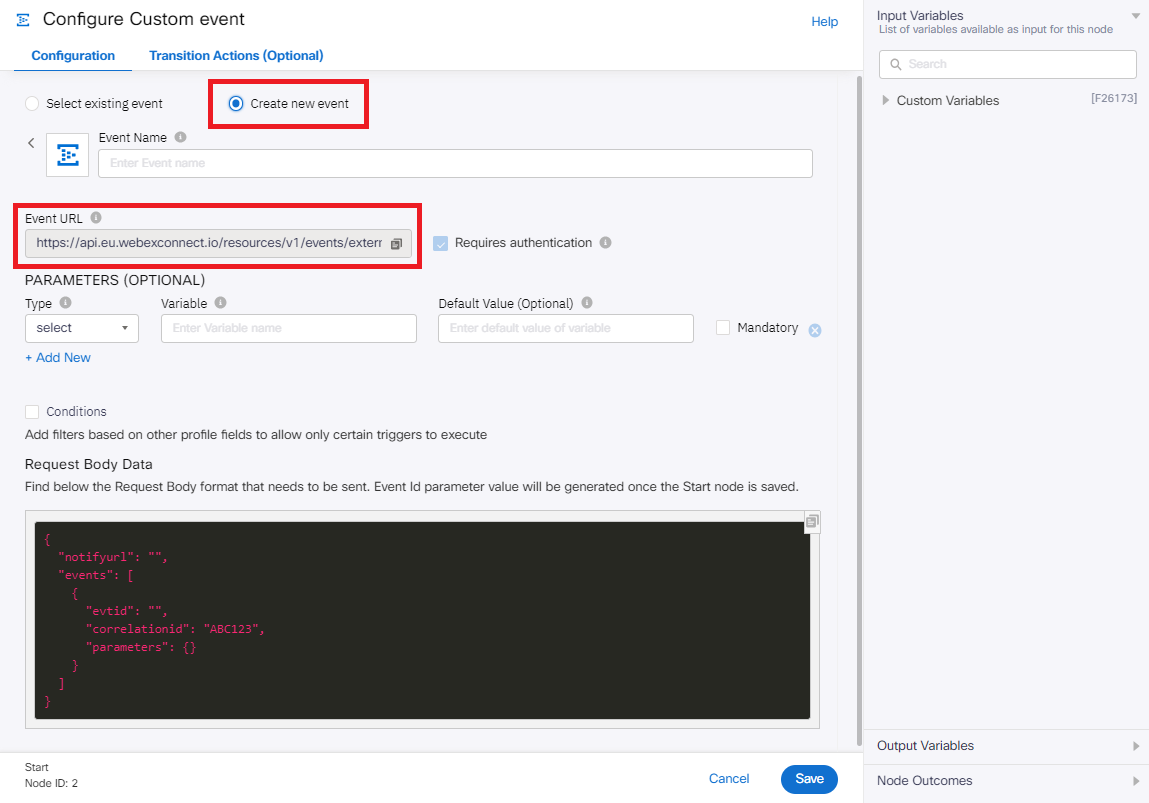Image resolution: width=1149 pixels, height=803 pixels.
Task: Open the parameter Type select dropdown
Action: click(82, 328)
